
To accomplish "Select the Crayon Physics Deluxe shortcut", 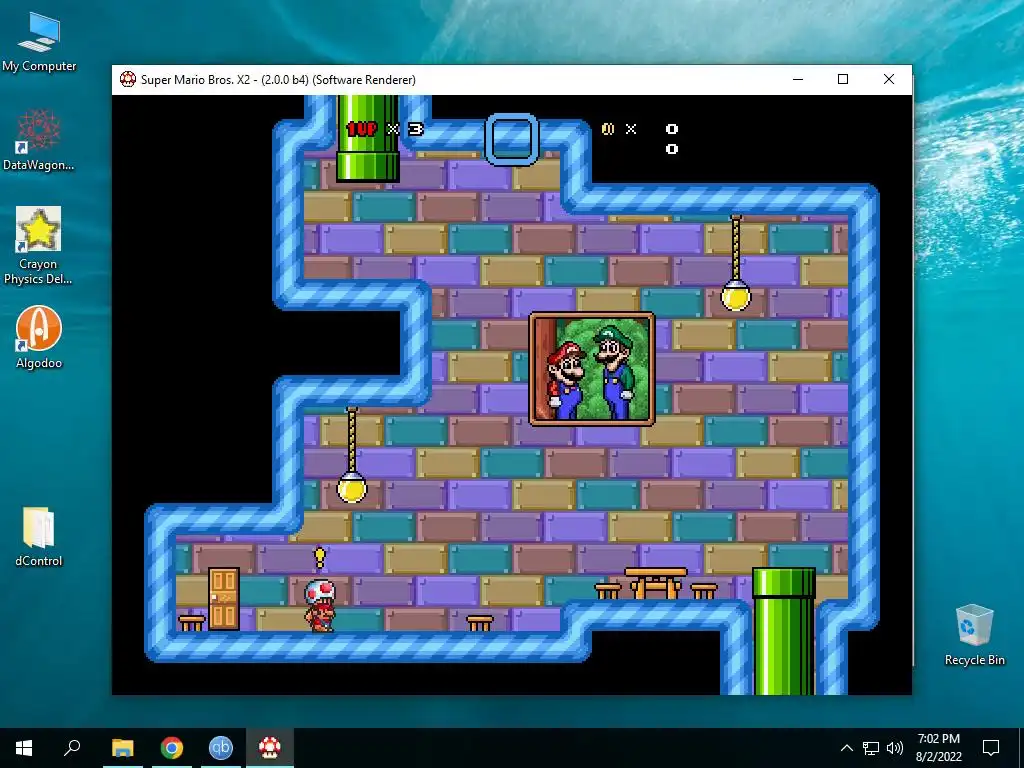I will coord(39,246).
